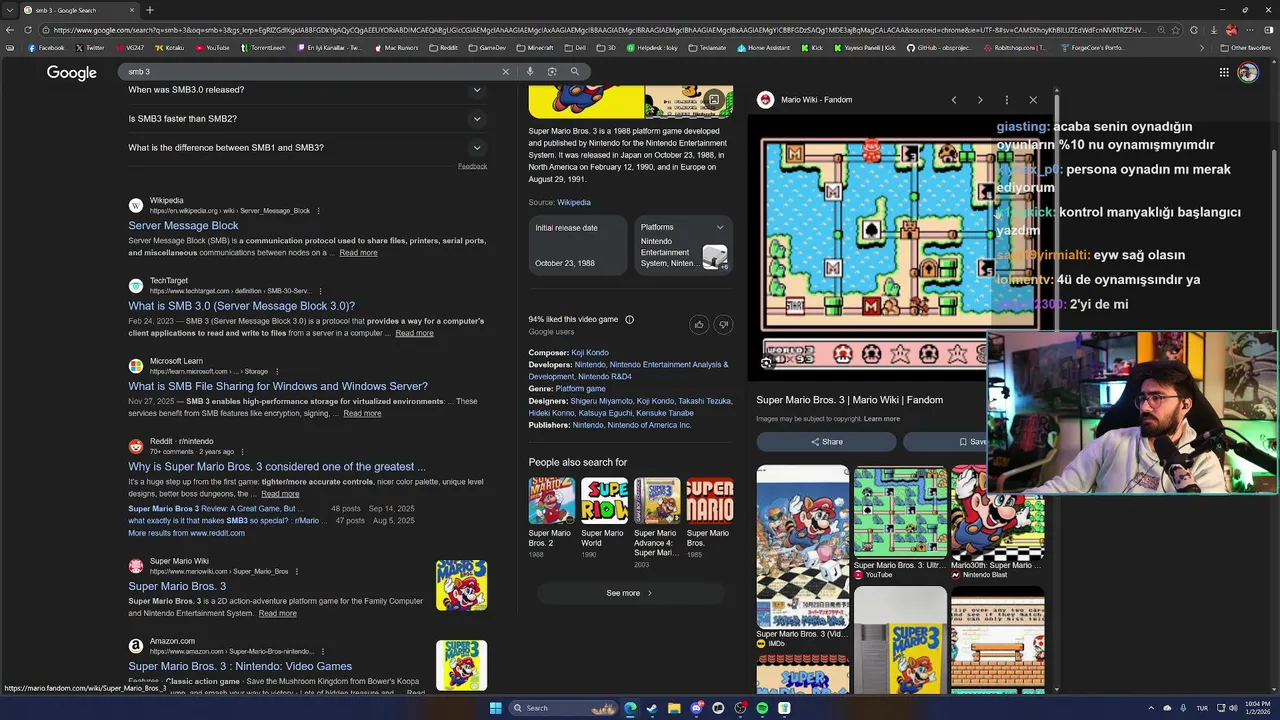Click Feedback link under questions
1280x720 pixels.
tap(472, 166)
